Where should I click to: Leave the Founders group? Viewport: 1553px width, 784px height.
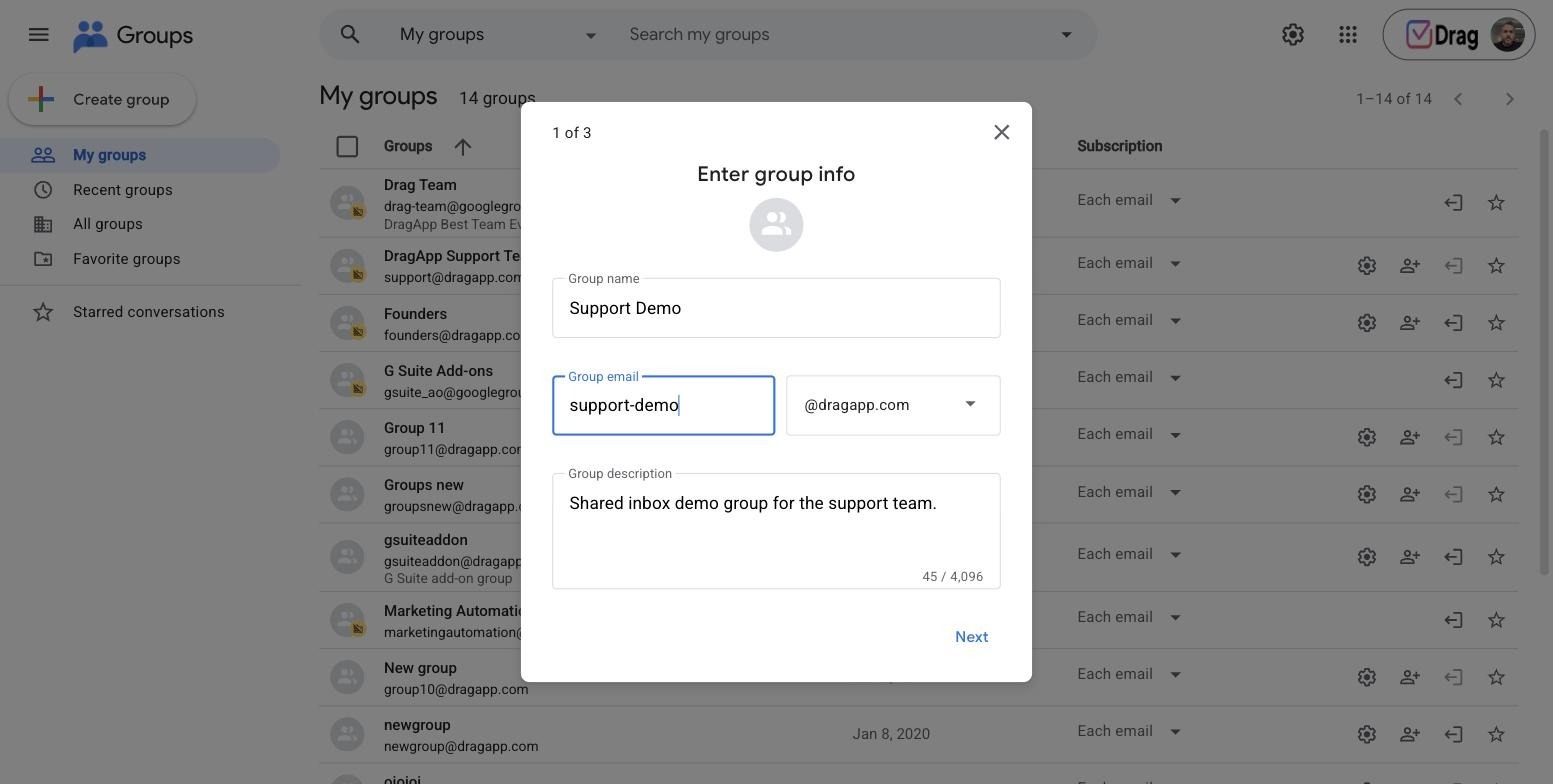[1453, 323]
